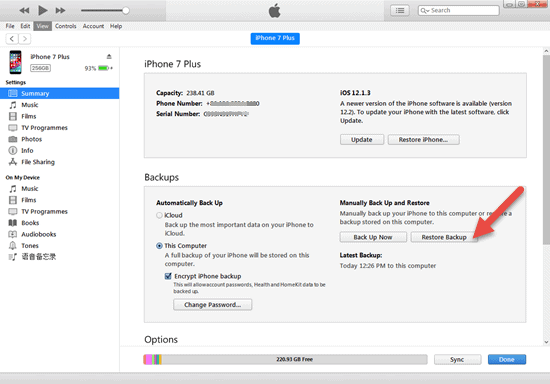Click the Search input field
Screen dimensions: 550x384
point(458,11)
